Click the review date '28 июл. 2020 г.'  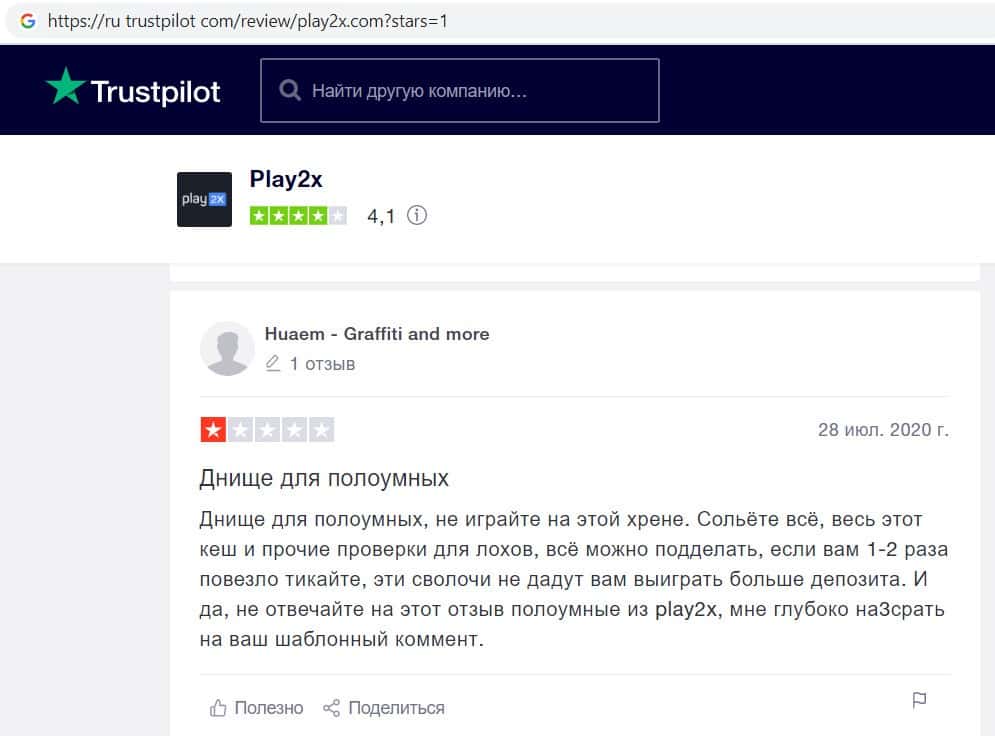click(x=883, y=430)
